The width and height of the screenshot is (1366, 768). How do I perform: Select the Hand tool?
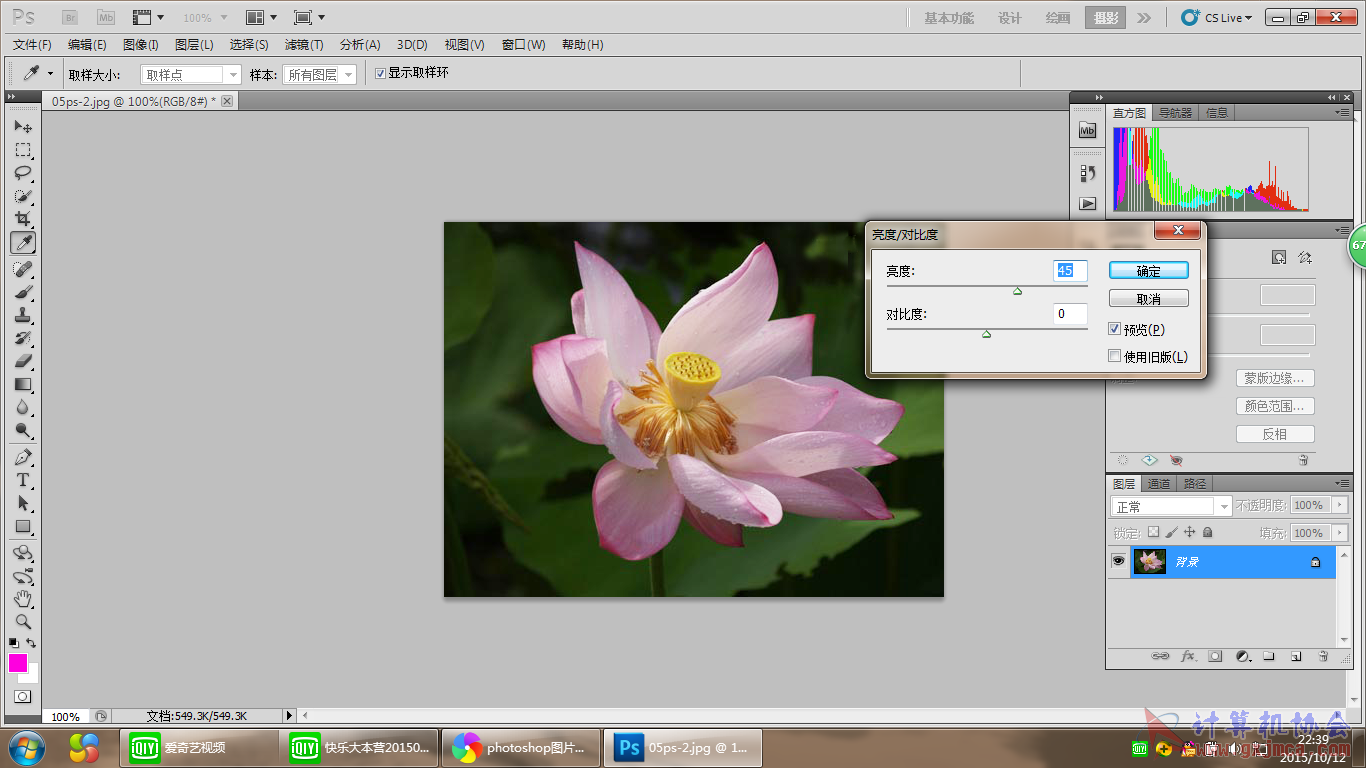(x=23, y=599)
